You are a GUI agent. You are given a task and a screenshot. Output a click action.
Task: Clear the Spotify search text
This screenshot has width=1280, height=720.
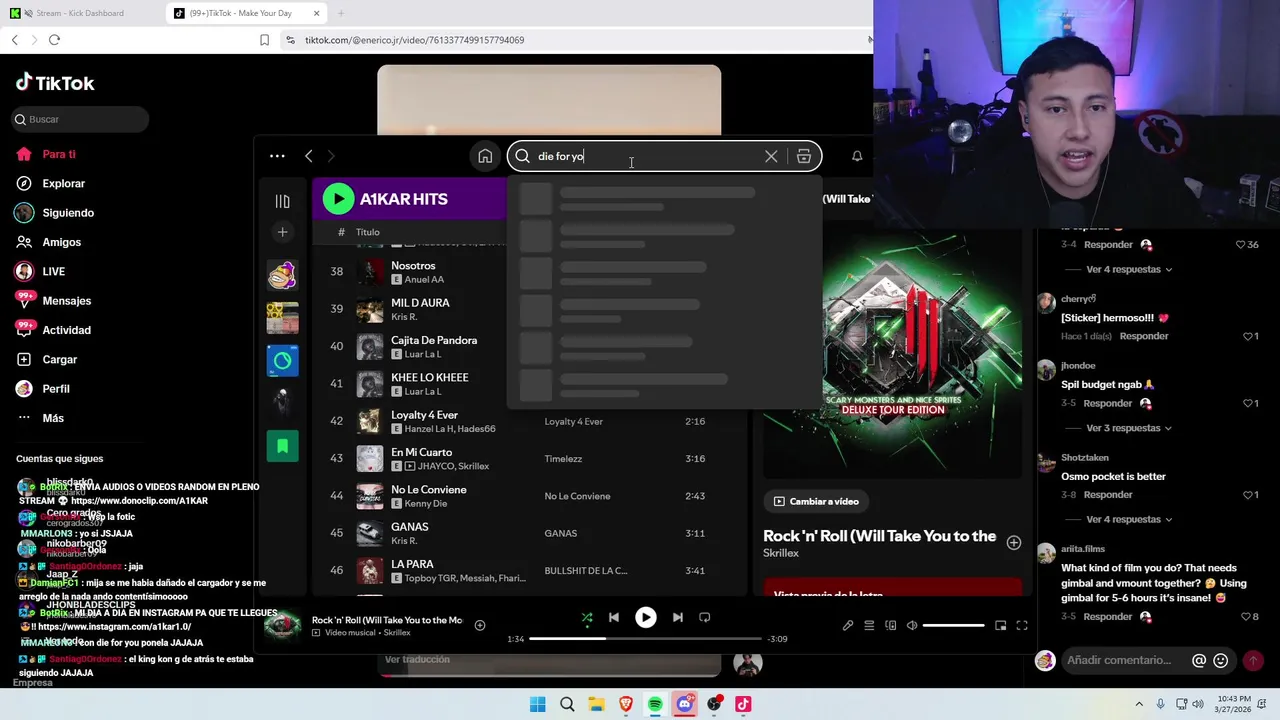click(771, 156)
